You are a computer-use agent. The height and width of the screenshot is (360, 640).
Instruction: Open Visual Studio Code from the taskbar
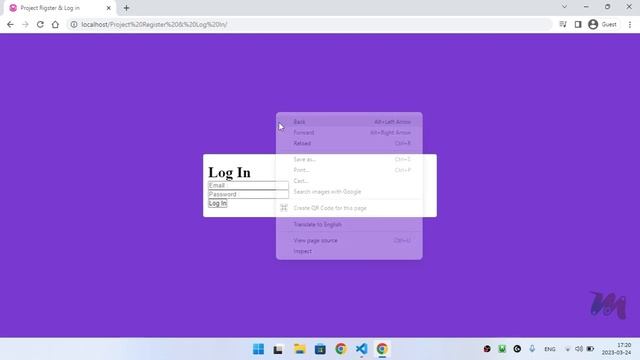pyautogui.click(x=362, y=349)
